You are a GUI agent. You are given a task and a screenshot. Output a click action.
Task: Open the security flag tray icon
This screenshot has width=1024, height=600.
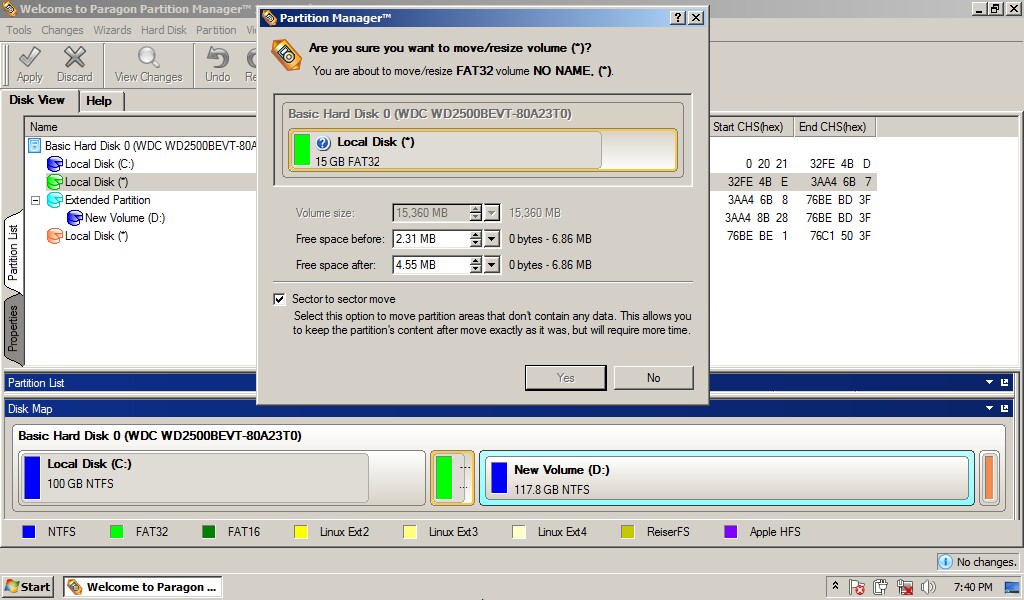point(857,587)
